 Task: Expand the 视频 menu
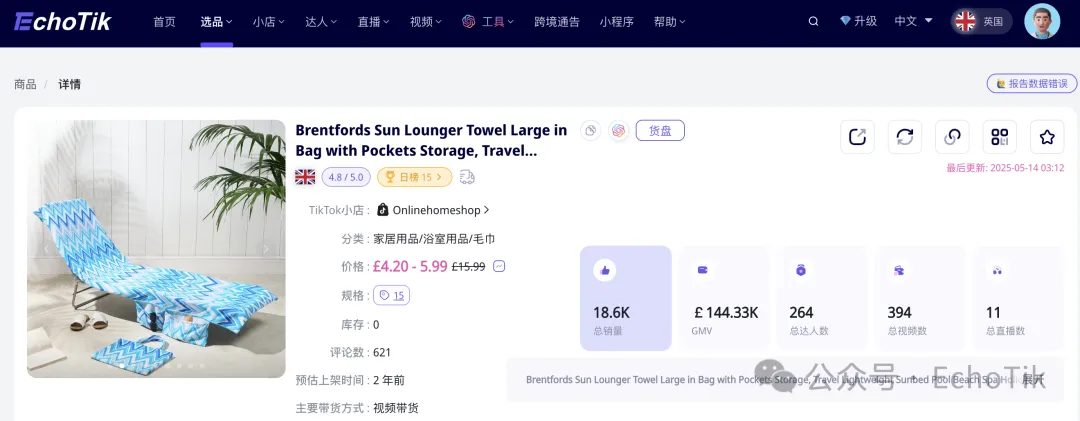tap(426, 21)
